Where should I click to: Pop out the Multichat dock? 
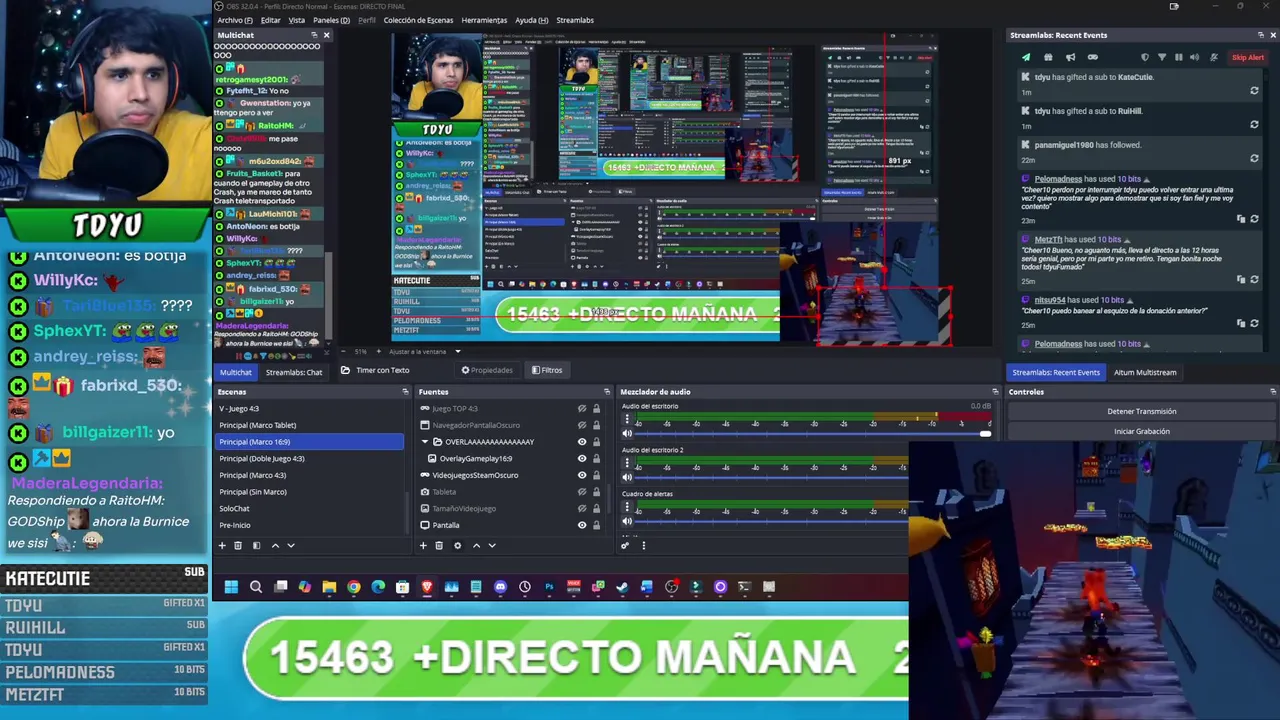pos(314,35)
